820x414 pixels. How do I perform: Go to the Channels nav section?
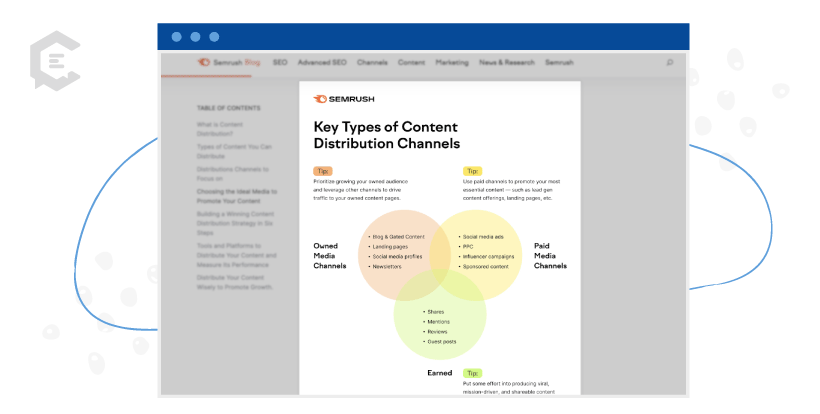pyautogui.click(x=372, y=62)
